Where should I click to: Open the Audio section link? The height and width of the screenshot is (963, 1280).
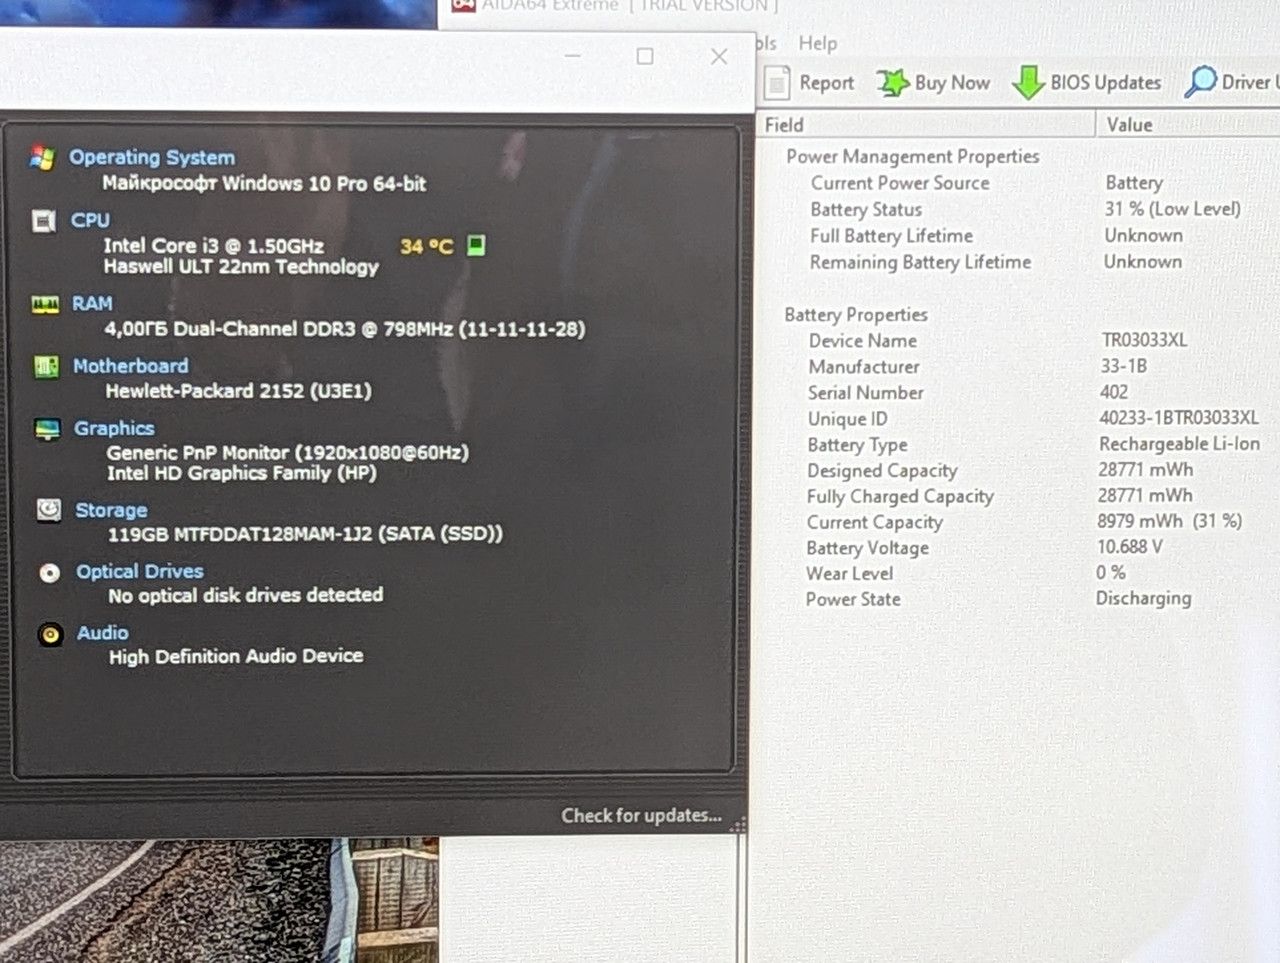pos(103,633)
